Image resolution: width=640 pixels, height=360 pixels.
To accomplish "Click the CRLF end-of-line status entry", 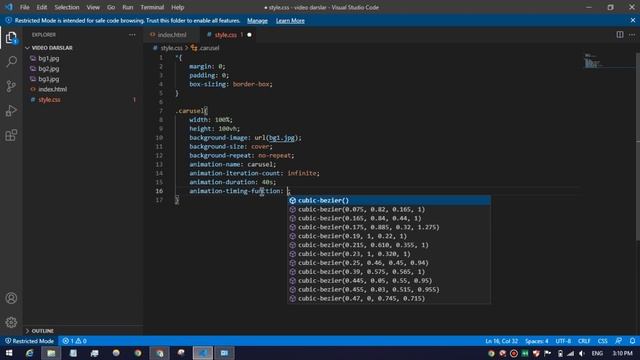I will 584,341.
